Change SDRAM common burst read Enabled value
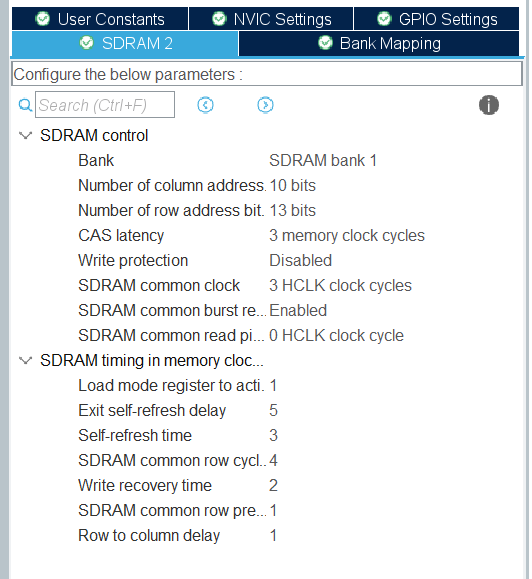This screenshot has width=532, height=579. click(x=298, y=311)
